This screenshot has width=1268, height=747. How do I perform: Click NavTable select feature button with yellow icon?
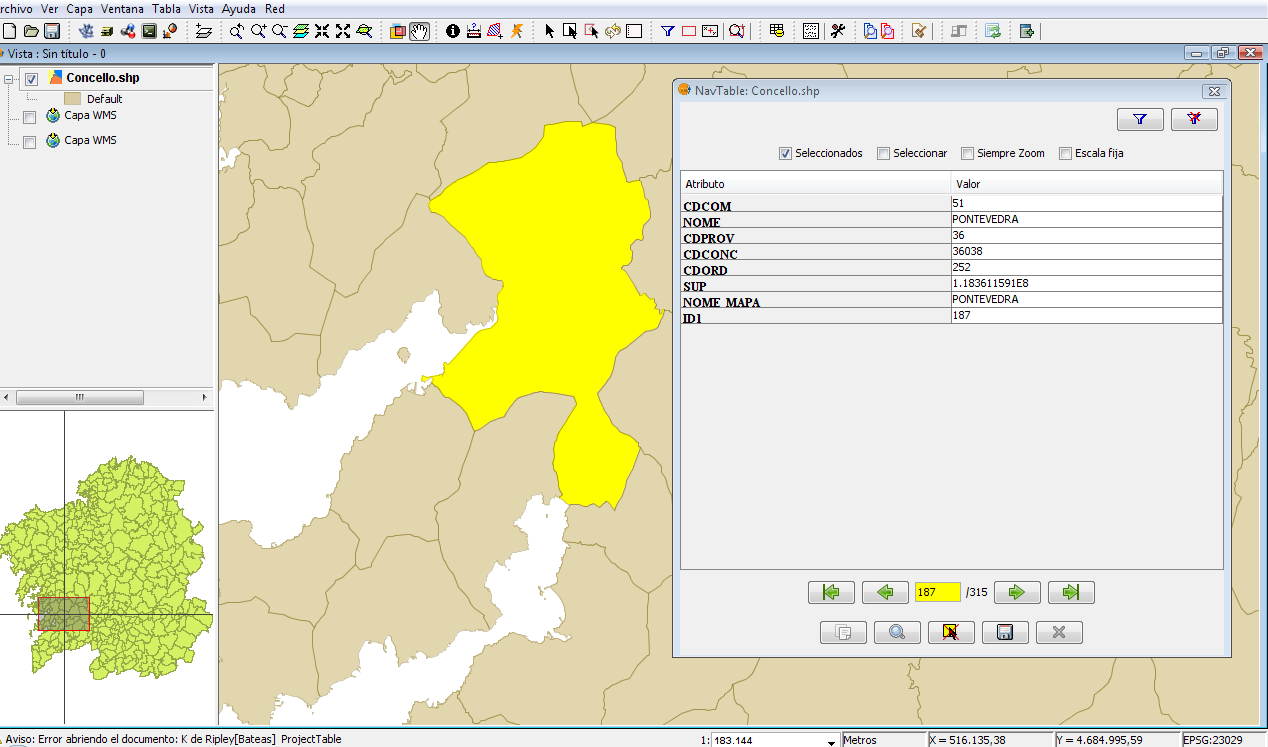click(951, 632)
